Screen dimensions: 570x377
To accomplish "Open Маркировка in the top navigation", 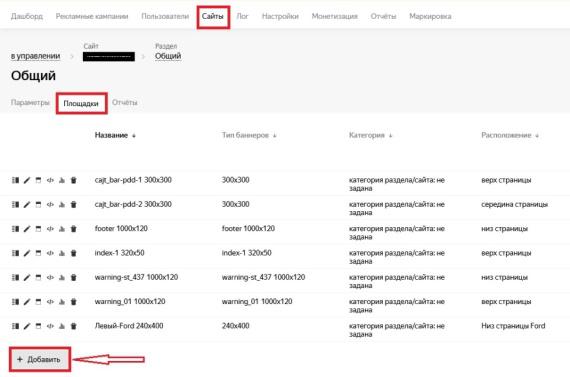I will tap(430, 16).
